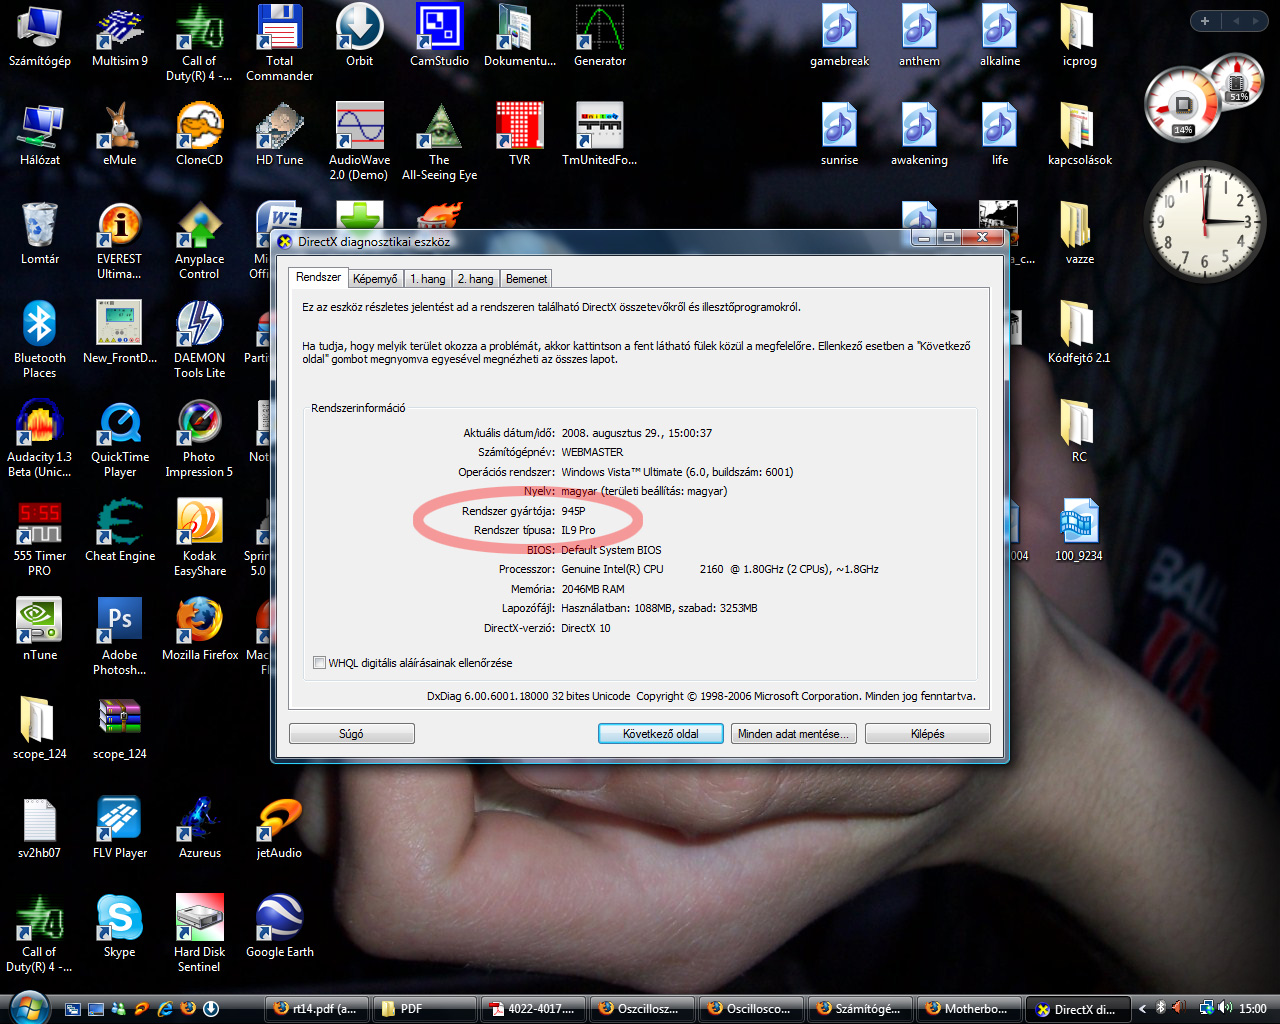The image size is (1280, 1024).
Task: Select the Generator desktop shortcut
Action: (x=600, y=36)
